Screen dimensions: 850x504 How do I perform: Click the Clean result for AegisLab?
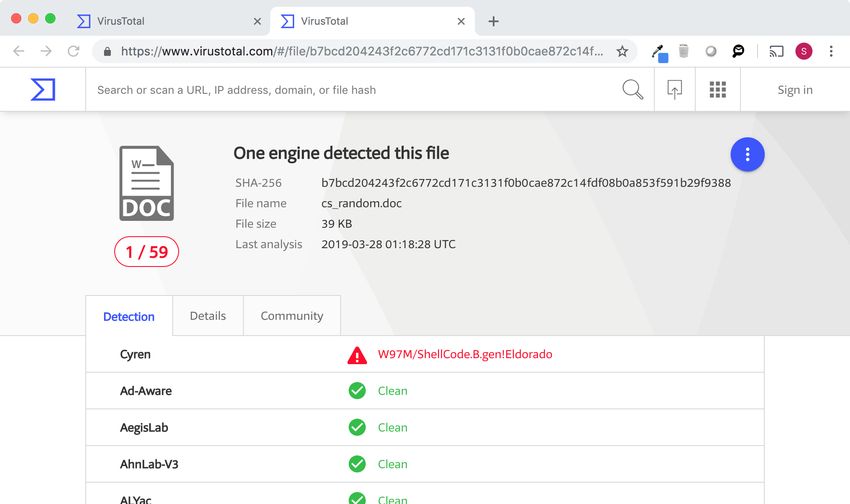tap(392, 428)
